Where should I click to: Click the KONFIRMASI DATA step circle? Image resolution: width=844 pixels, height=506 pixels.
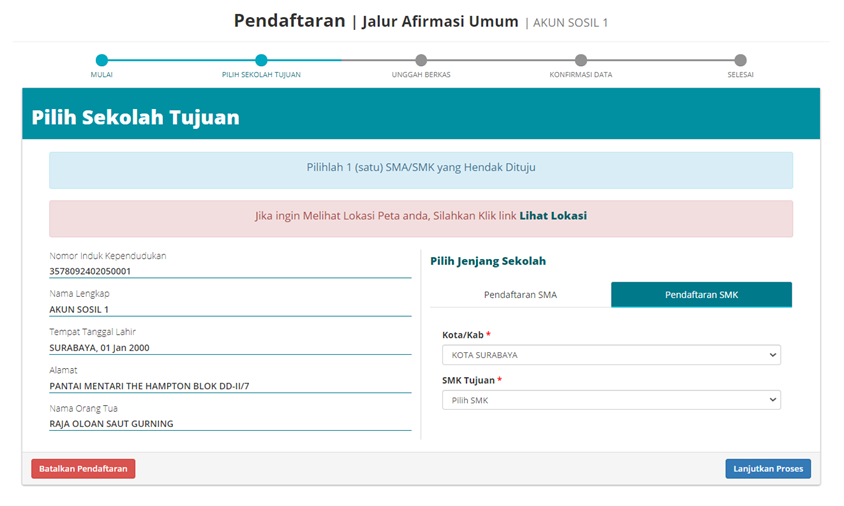coord(581,60)
